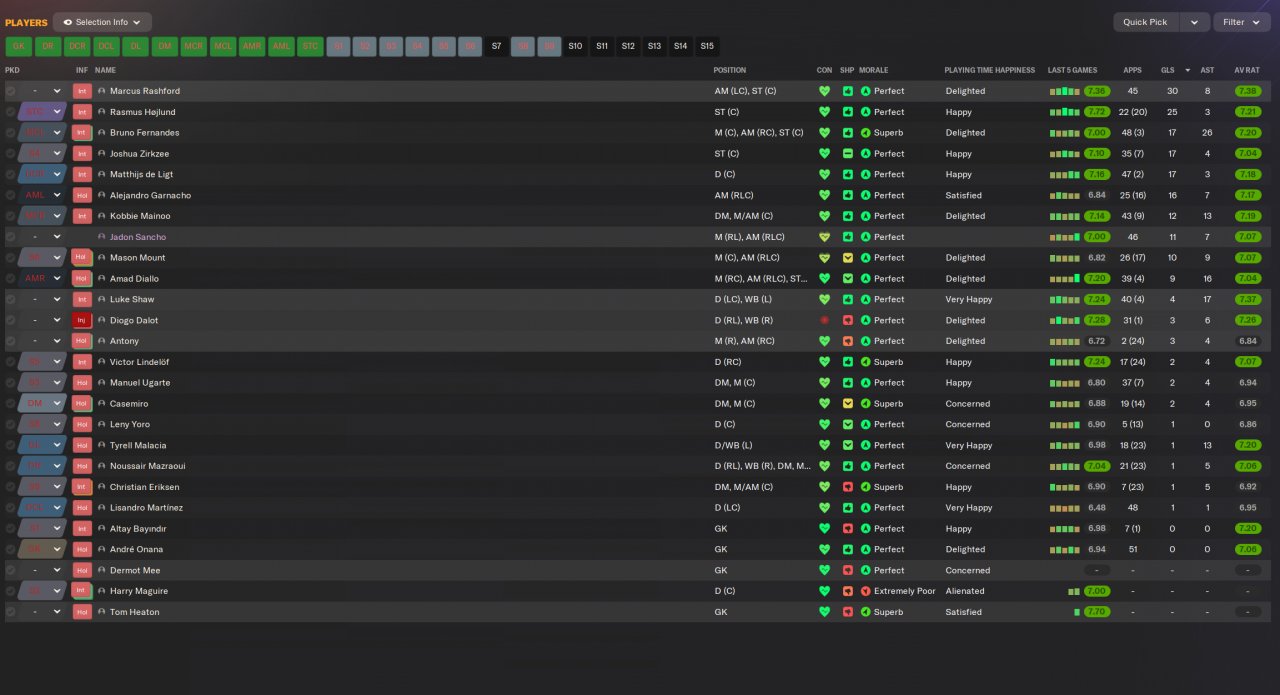Open Marcus Rashford's player profile
Screen dimensions: 1280x695
(x=145, y=91)
